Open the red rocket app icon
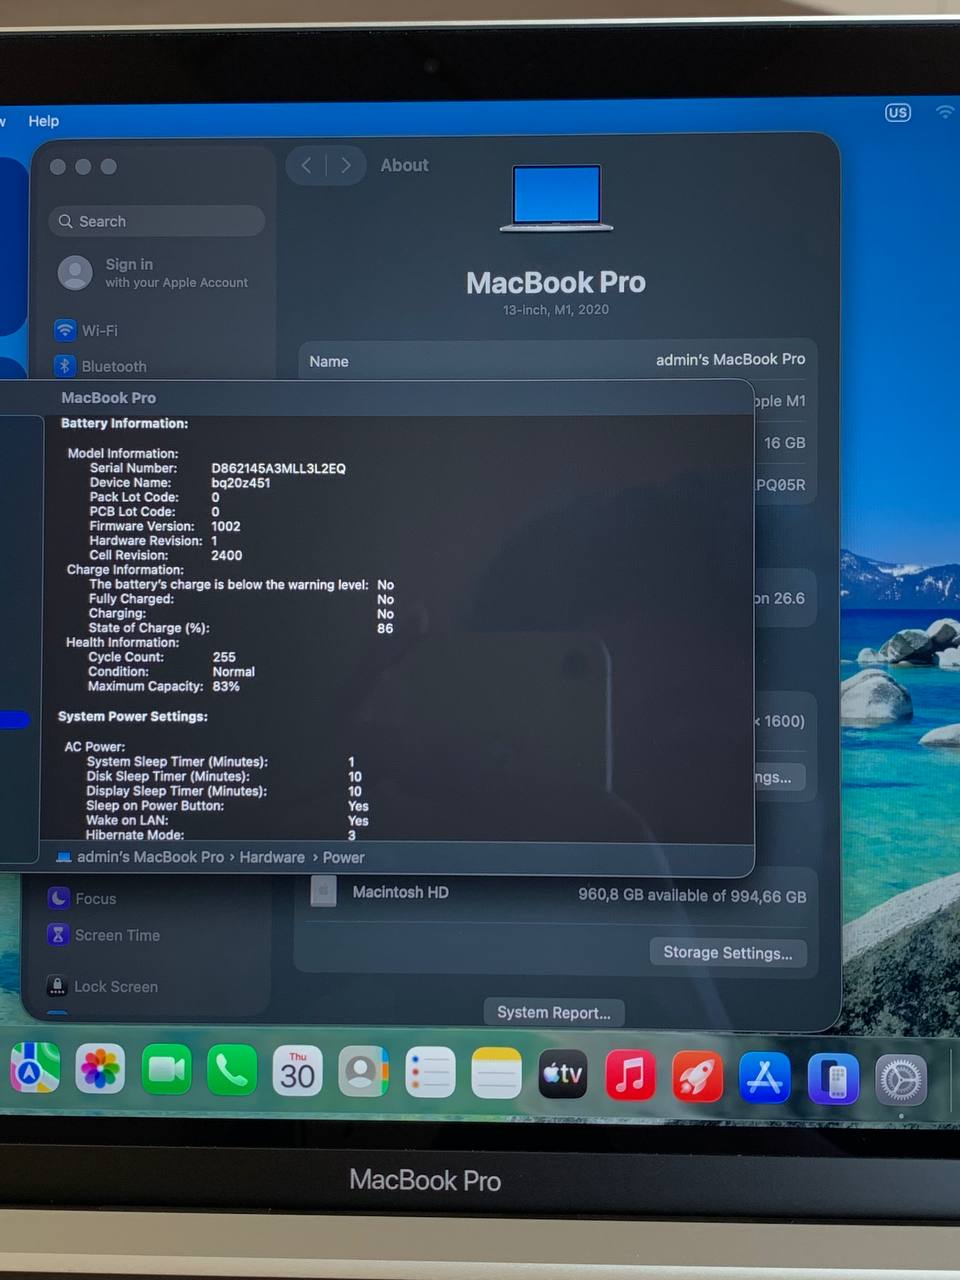Viewport: 960px width, 1280px height. coord(697,1076)
